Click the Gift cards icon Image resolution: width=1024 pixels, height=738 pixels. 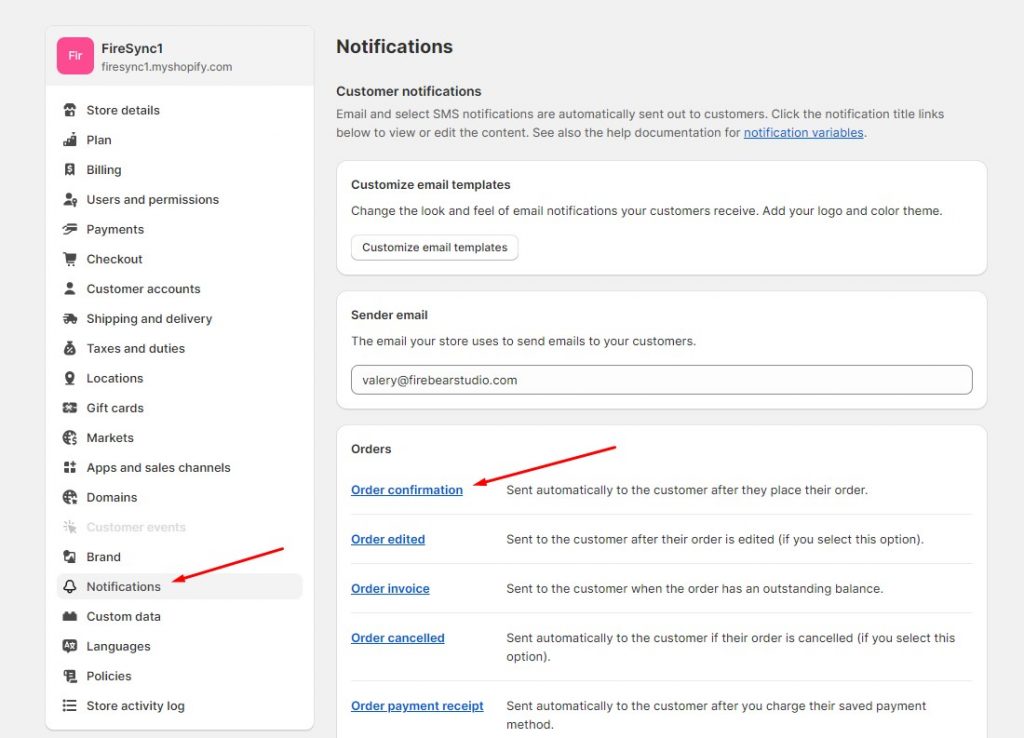69,408
